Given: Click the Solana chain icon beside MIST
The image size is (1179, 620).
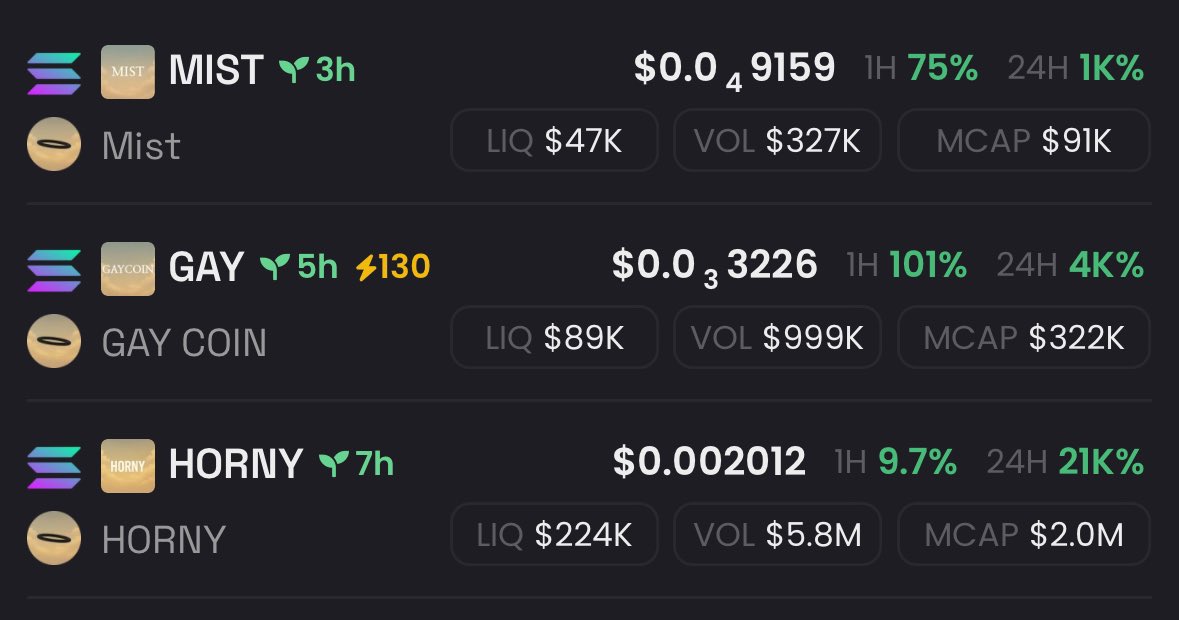Looking at the screenshot, I should point(54,73).
